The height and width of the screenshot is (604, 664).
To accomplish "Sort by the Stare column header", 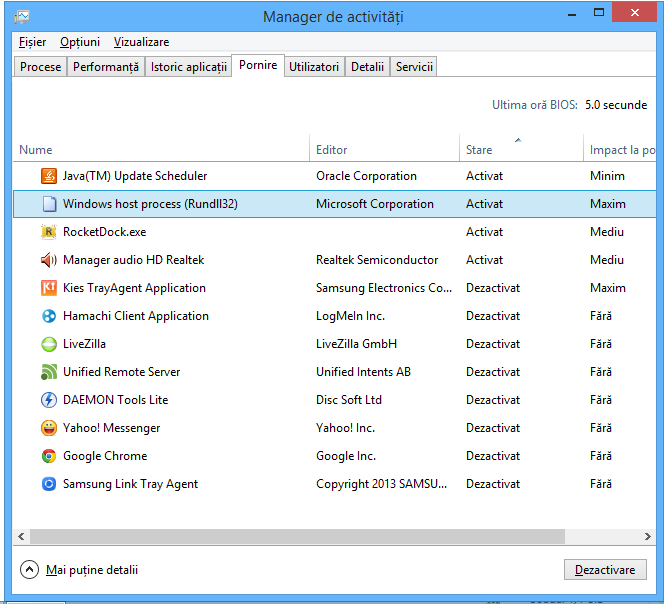I will [x=521, y=150].
